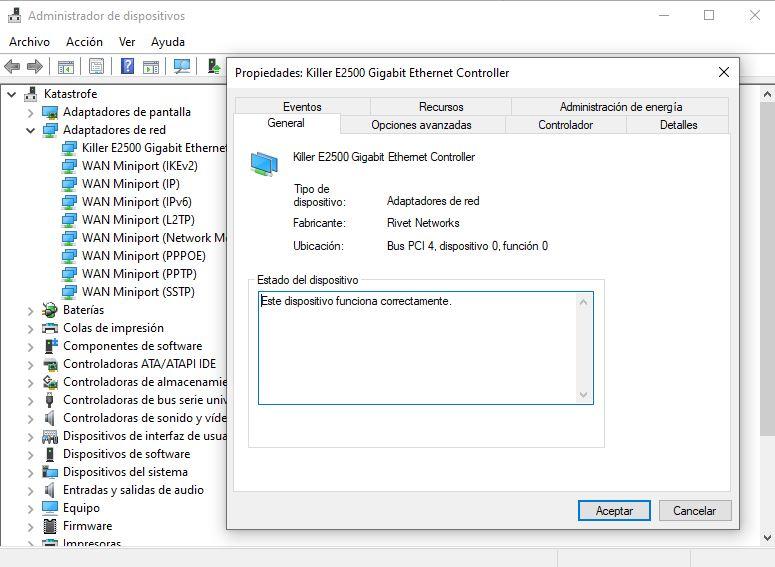Open the Ayuda menu
The image size is (775, 567).
tap(168, 42)
